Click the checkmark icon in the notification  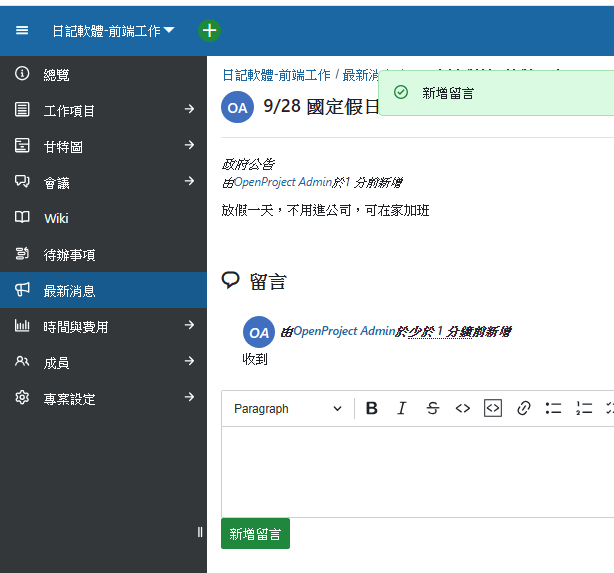coord(401,92)
